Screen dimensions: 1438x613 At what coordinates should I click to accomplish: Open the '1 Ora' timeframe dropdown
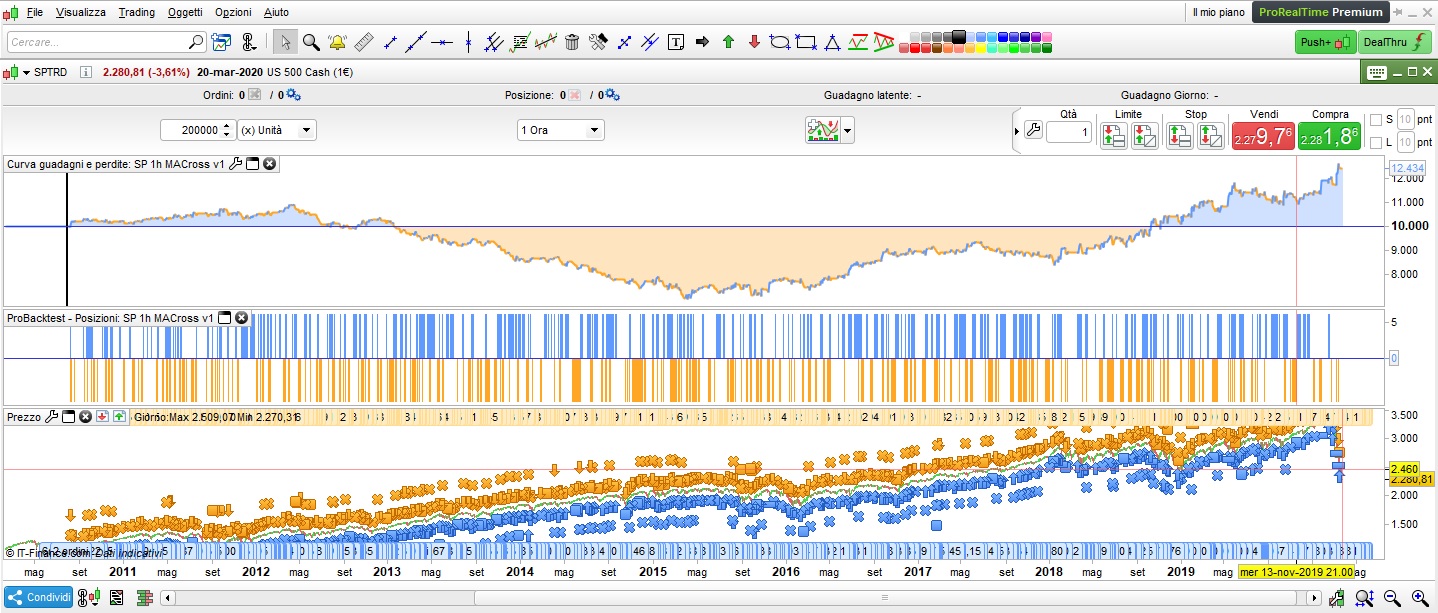[x=560, y=130]
